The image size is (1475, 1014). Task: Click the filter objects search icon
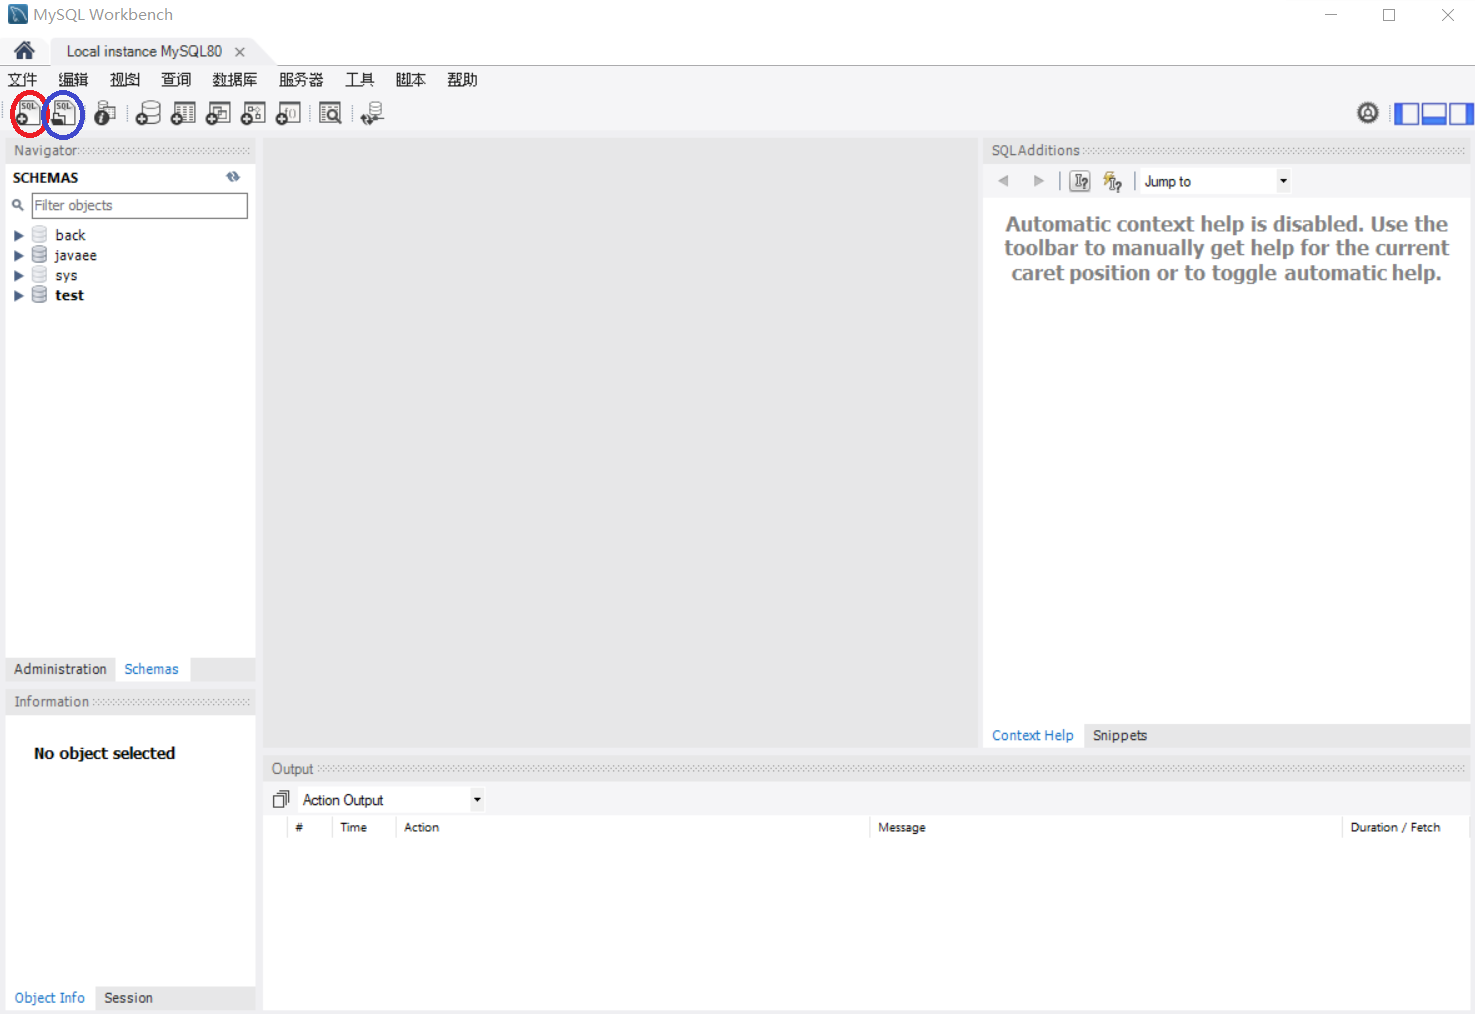point(18,205)
